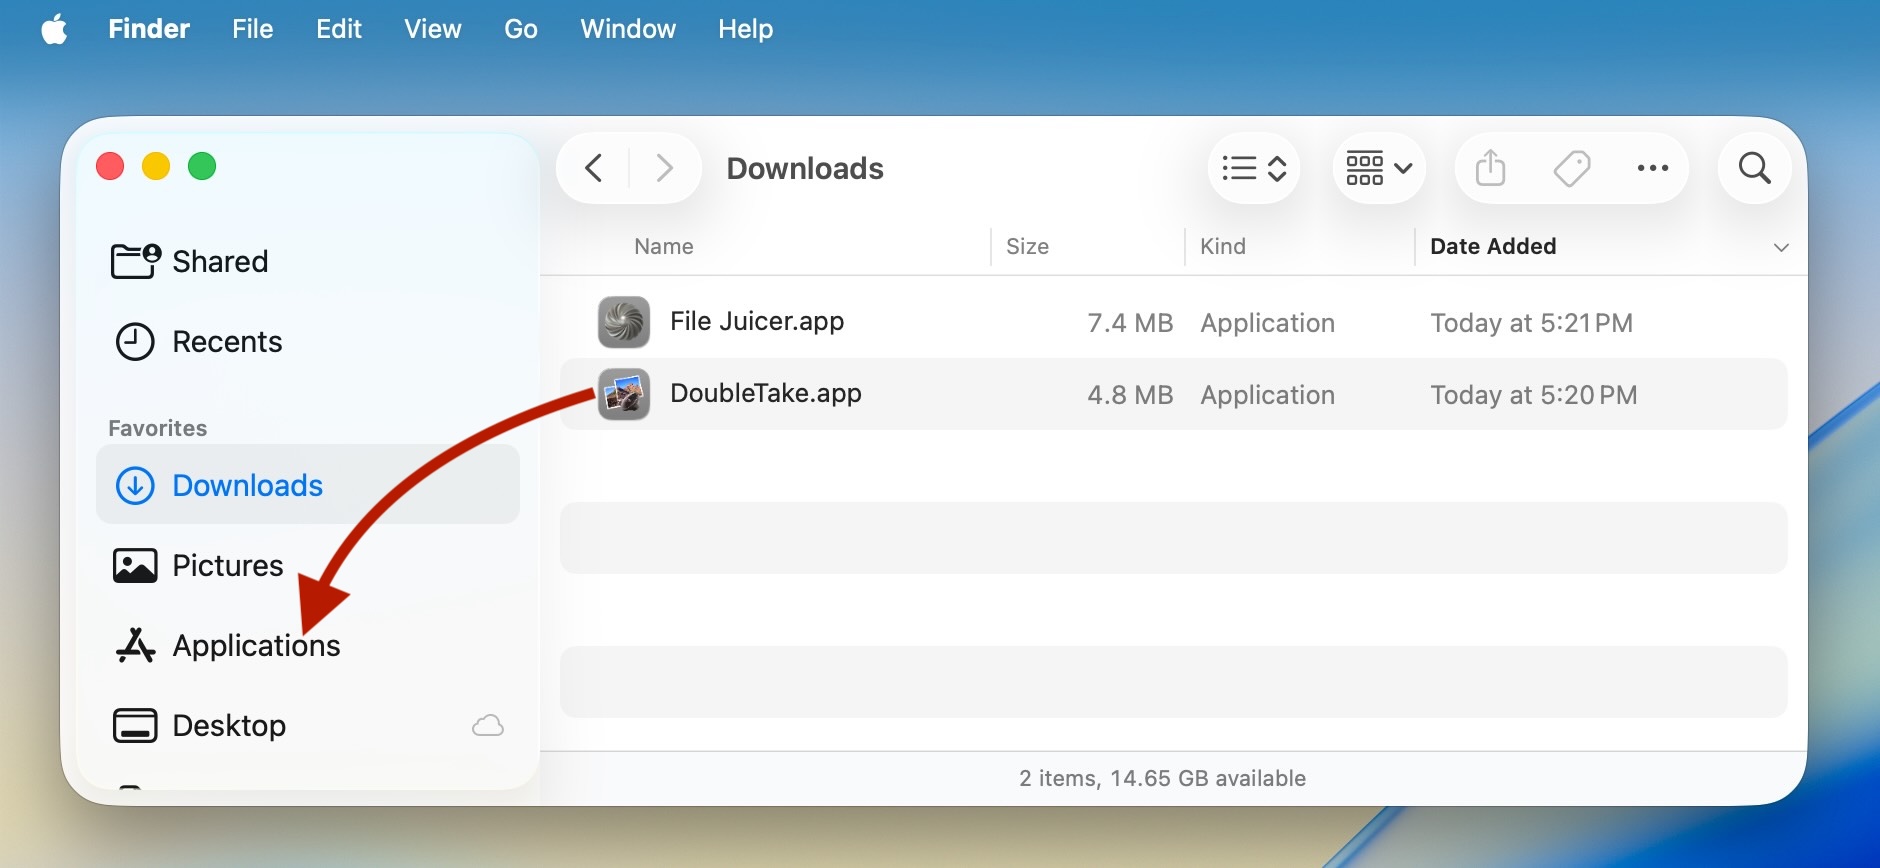The image size is (1880, 868).
Task: Open the group-by grid dropdown
Action: [x=1379, y=168]
